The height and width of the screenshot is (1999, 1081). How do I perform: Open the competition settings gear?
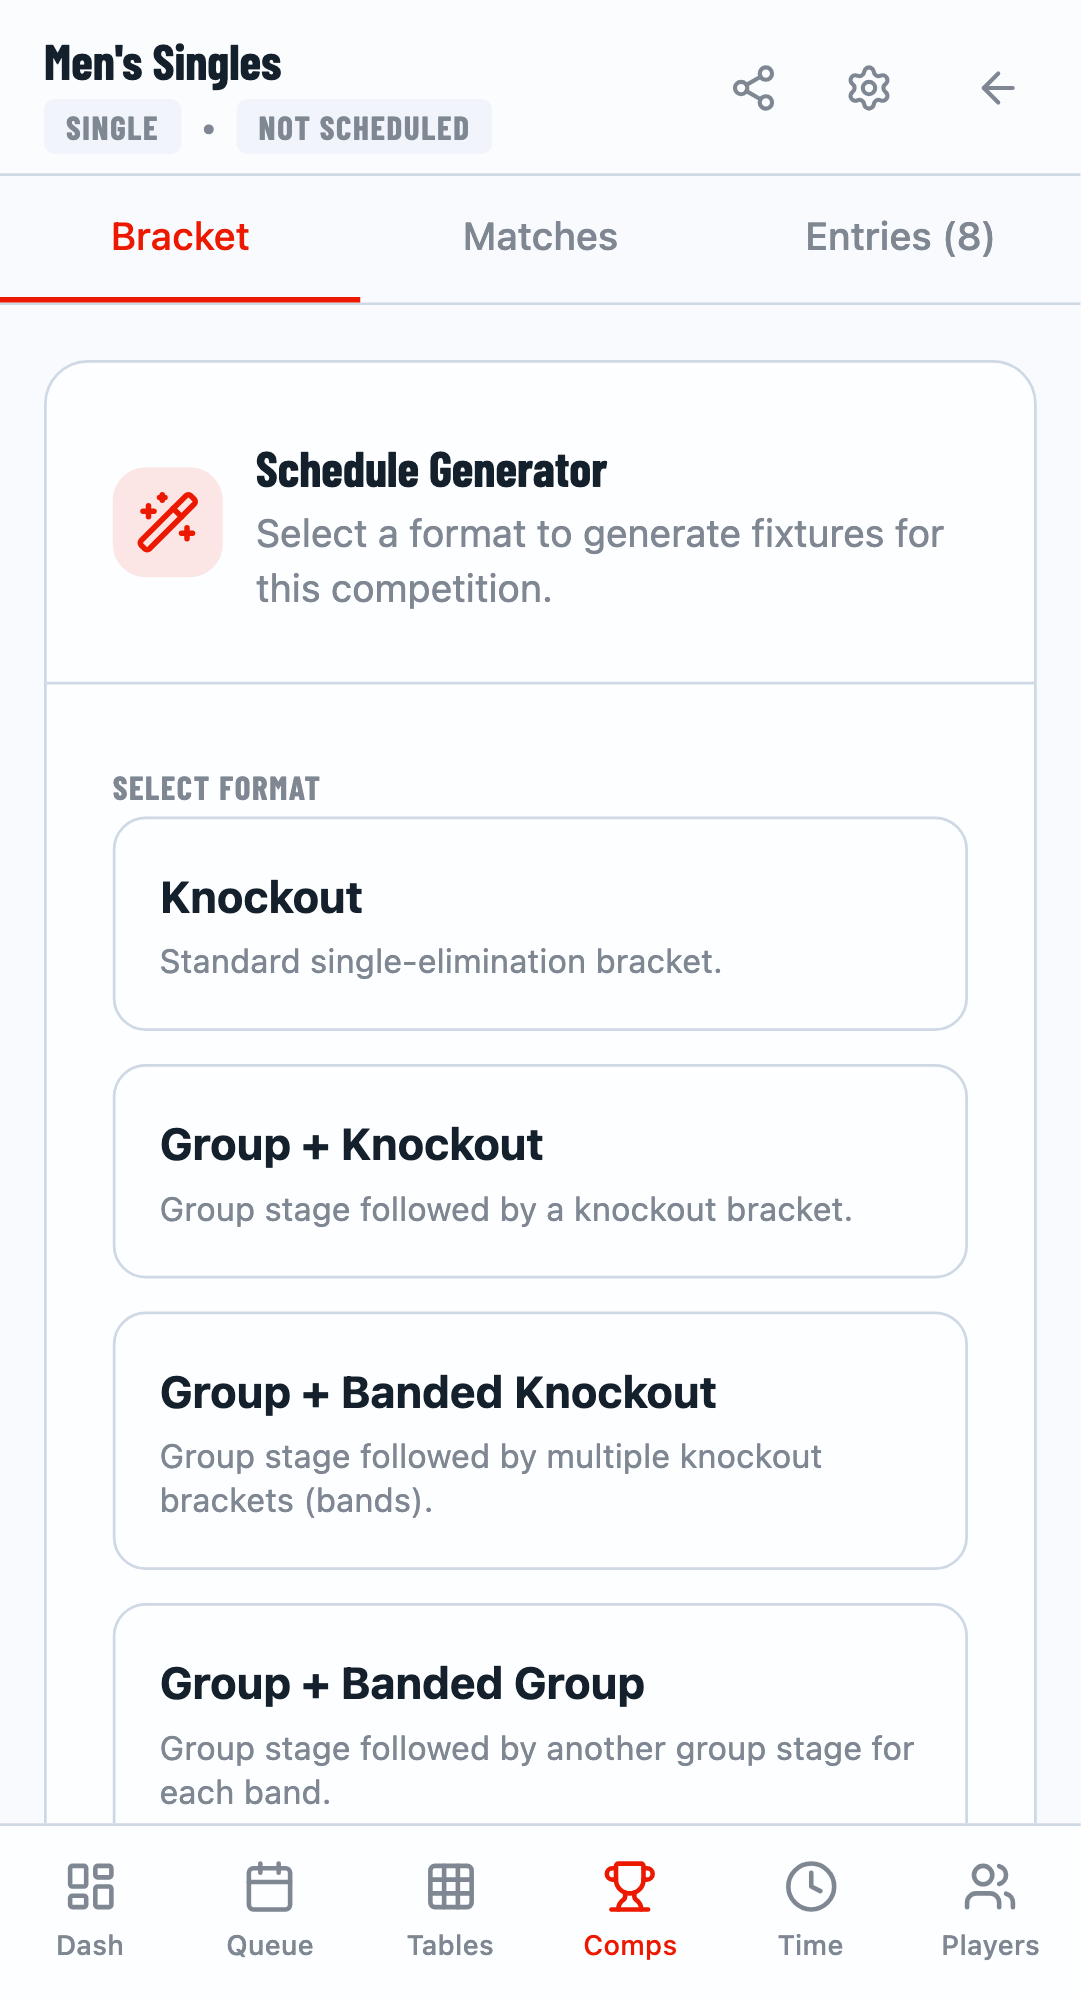[x=868, y=89]
